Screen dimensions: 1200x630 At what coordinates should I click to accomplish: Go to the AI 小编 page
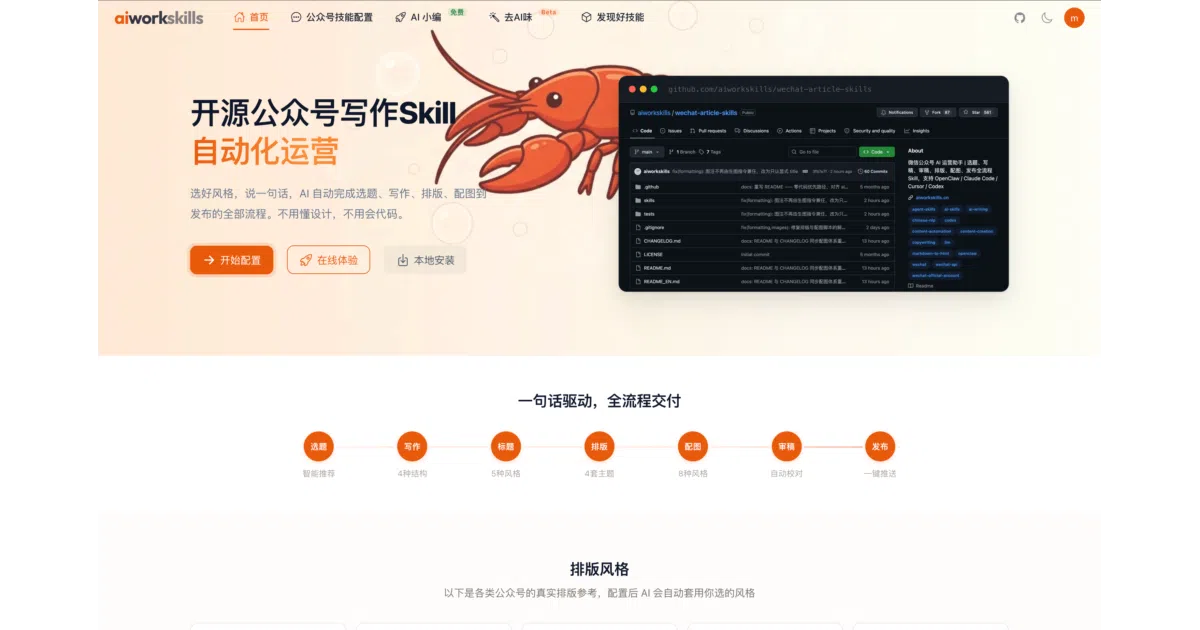[418, 17]
